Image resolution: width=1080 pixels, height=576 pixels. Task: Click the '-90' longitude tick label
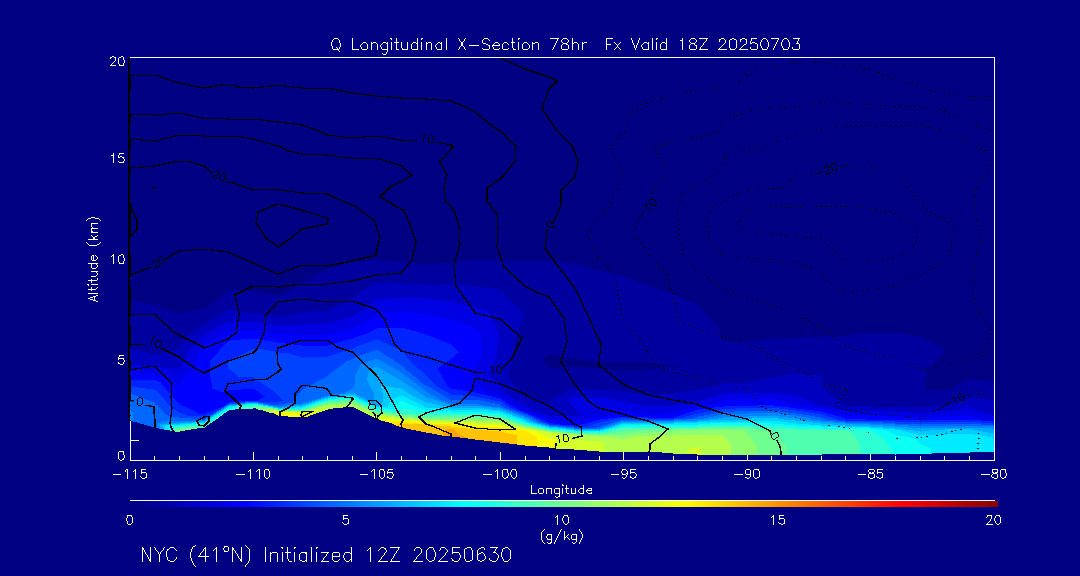(747, 475)
